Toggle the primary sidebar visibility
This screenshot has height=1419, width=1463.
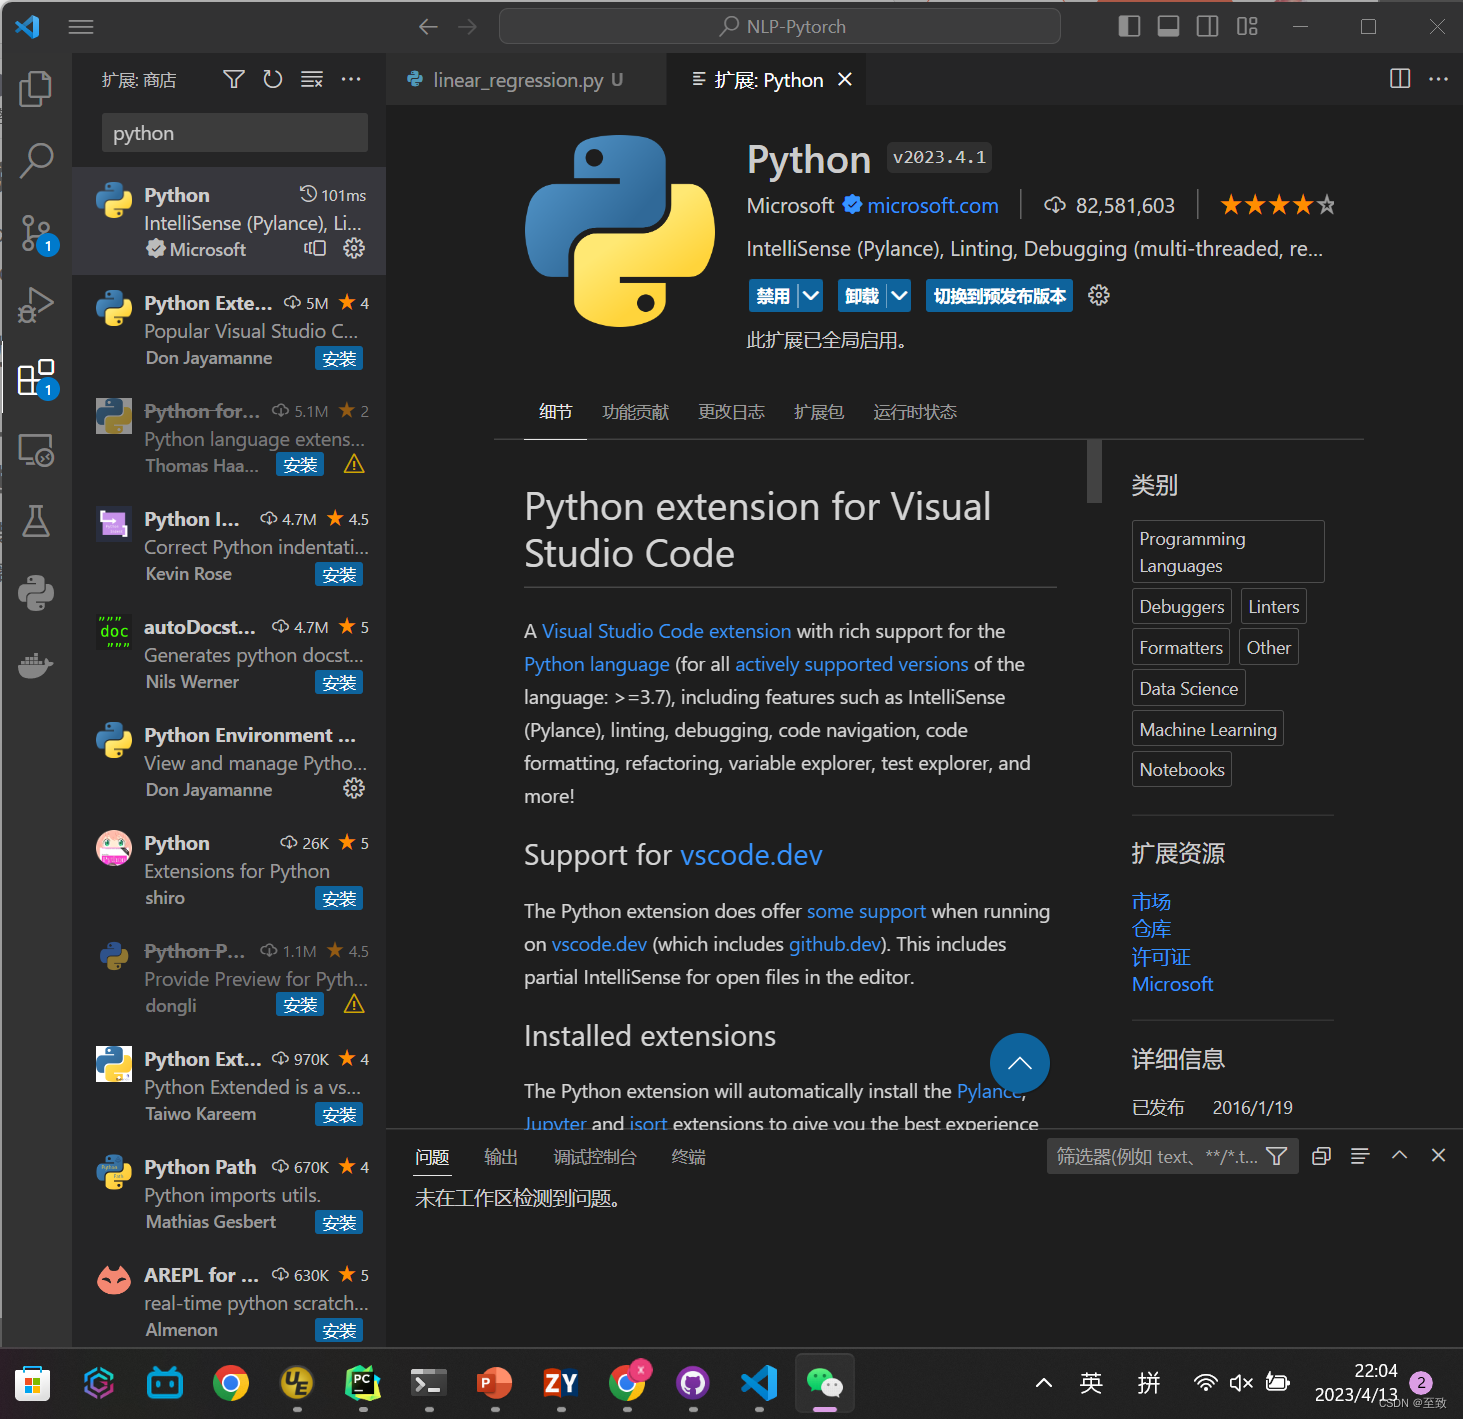point(1129,27)
